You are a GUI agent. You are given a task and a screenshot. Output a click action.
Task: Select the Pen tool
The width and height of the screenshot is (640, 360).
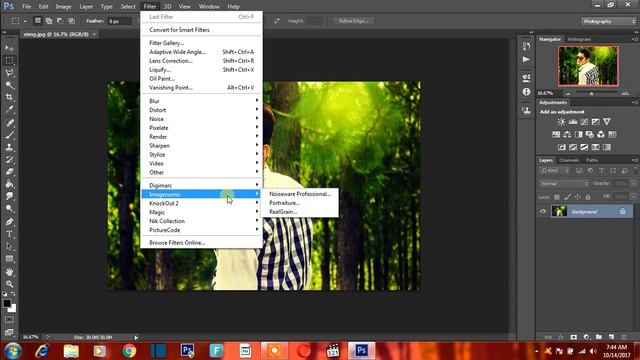click(9, 222)
